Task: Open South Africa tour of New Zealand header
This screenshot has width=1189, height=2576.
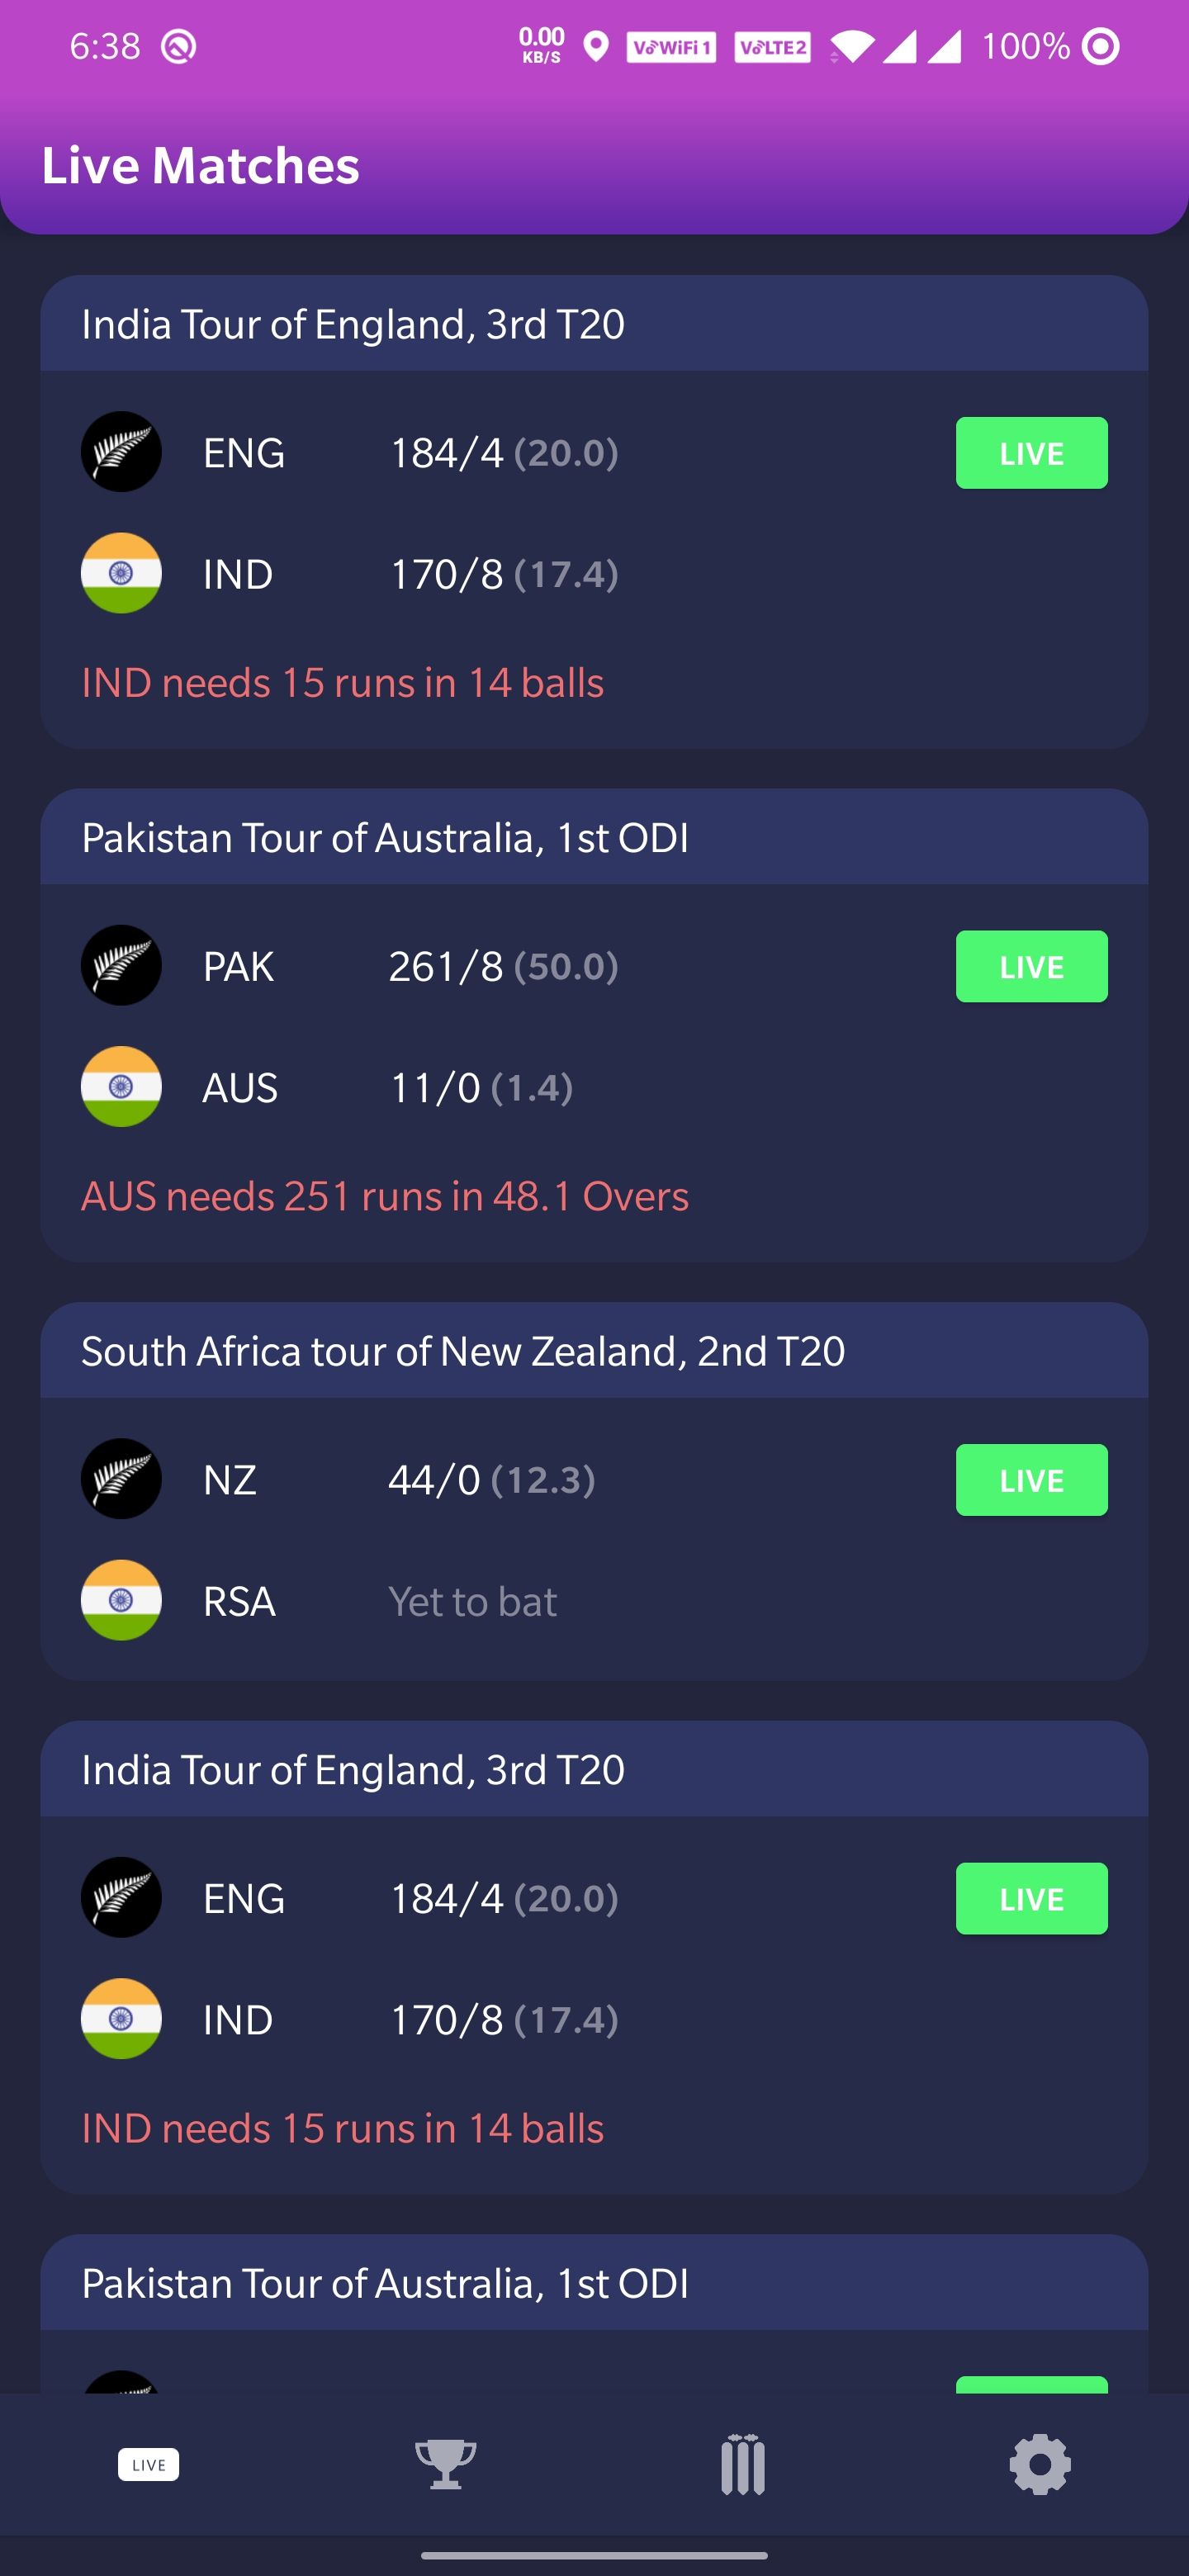Action: (463, 1351)
